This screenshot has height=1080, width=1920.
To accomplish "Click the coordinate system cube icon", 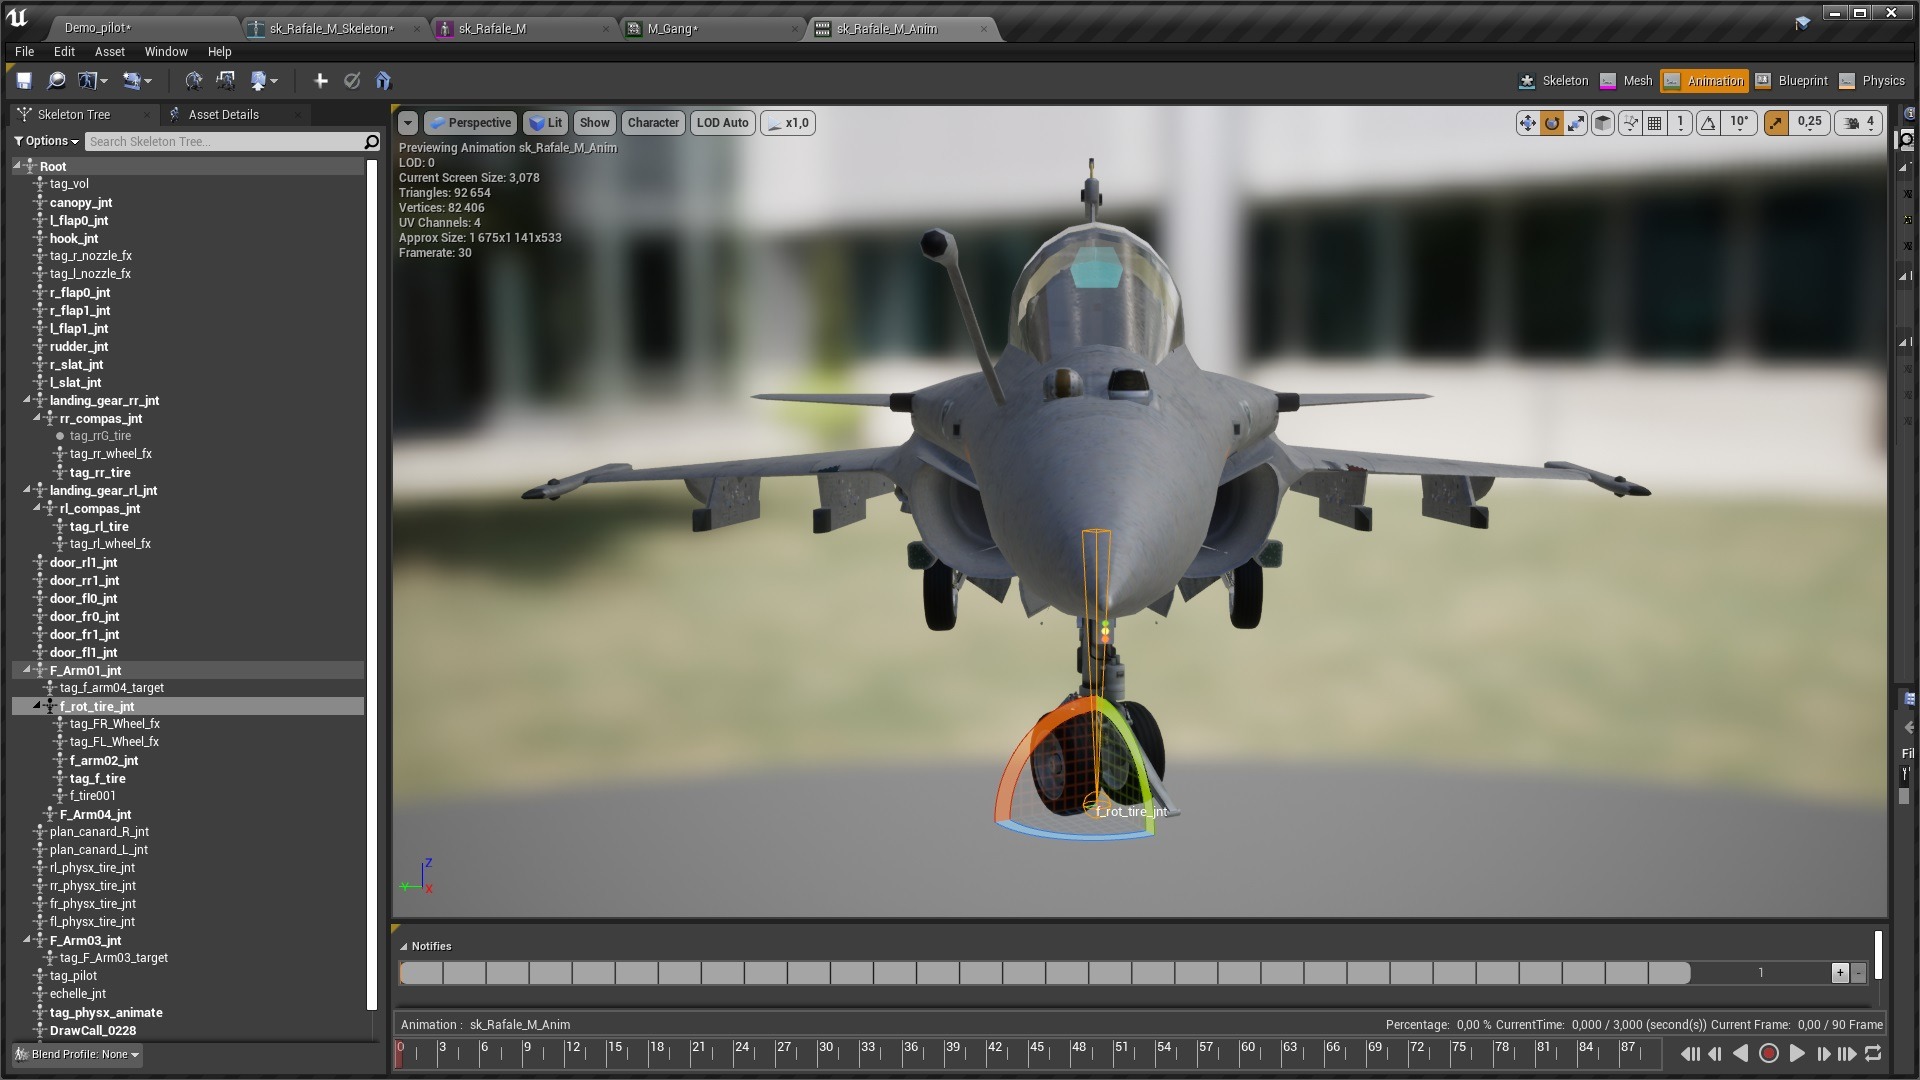I will tap(1602, 123).
